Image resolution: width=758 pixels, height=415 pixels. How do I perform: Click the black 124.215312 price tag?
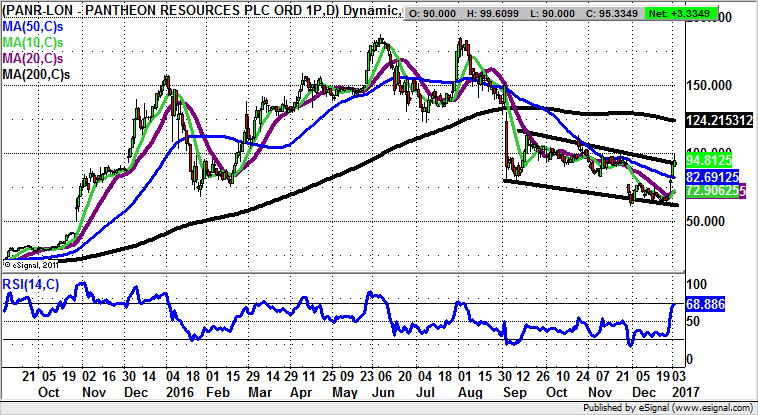[x=718, y=120]
